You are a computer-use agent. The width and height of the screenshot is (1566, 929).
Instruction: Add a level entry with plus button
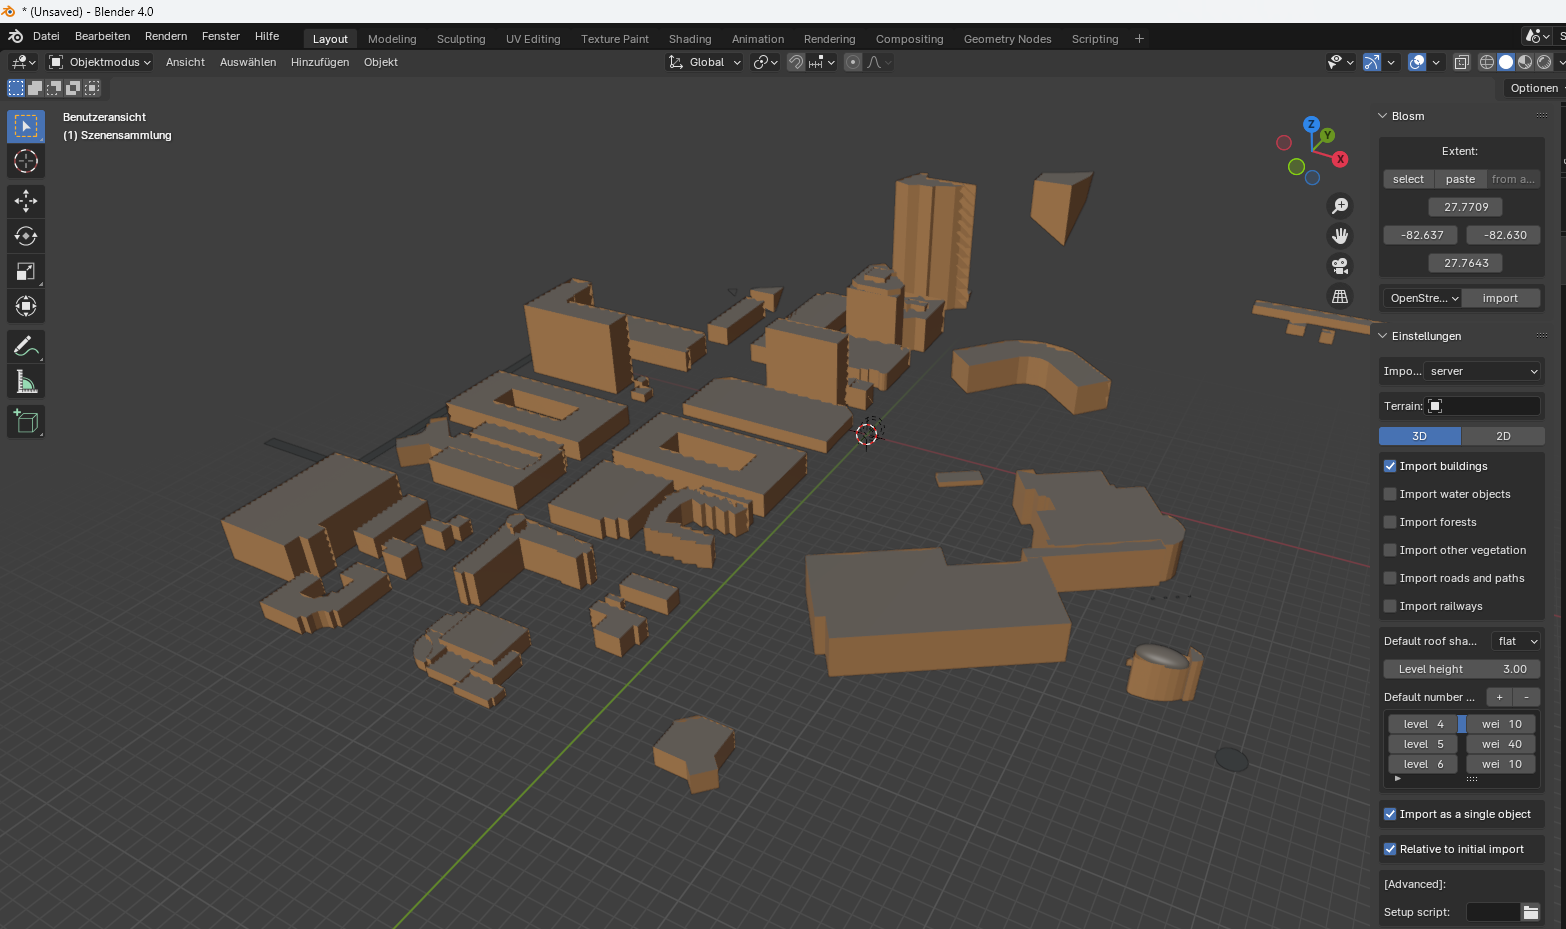1499,697
